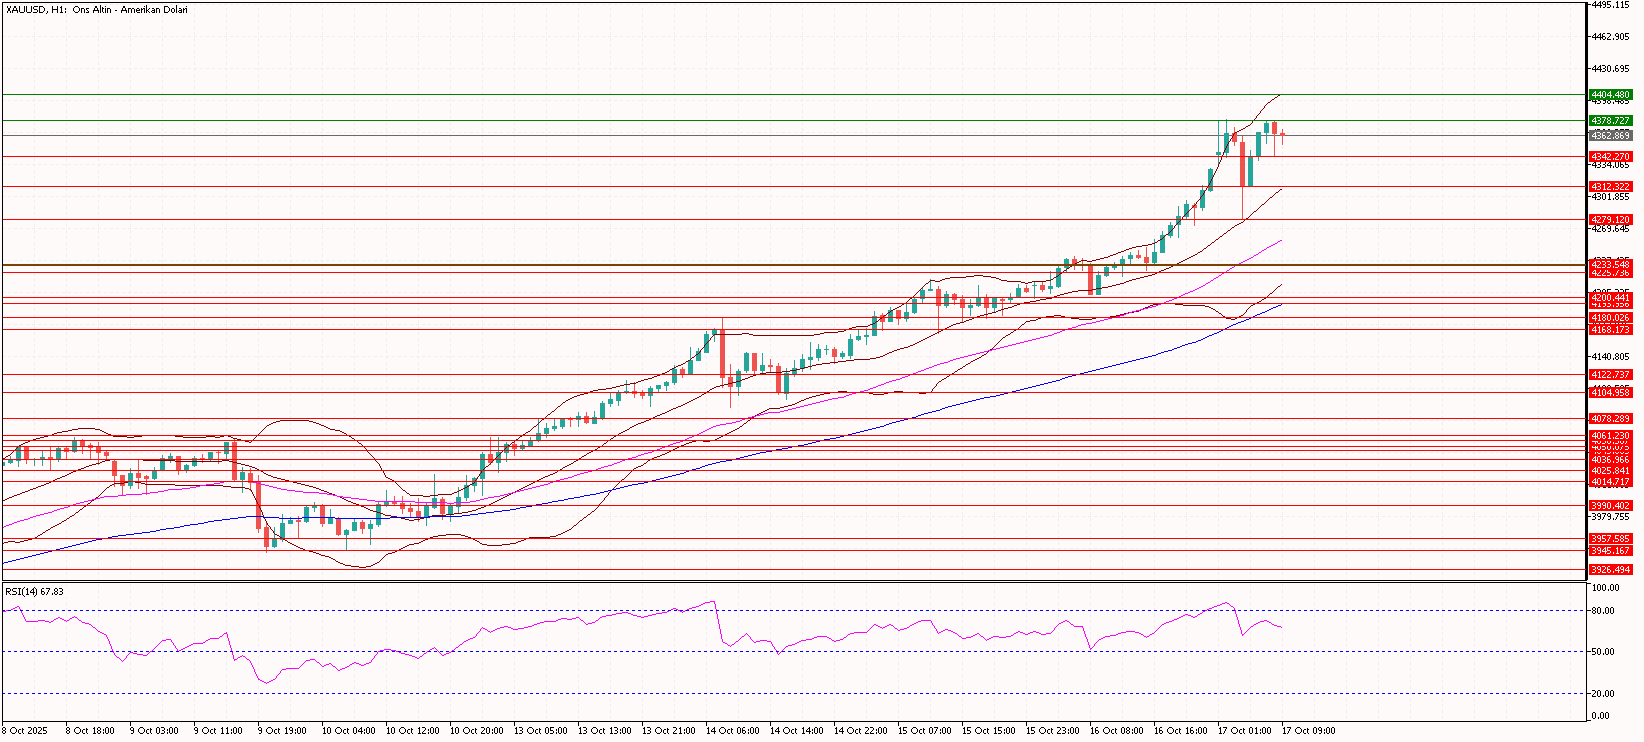Screen dimensions: 1644x742
Task: Click the green 4404.480 price level label
Action: (1610, 95)
